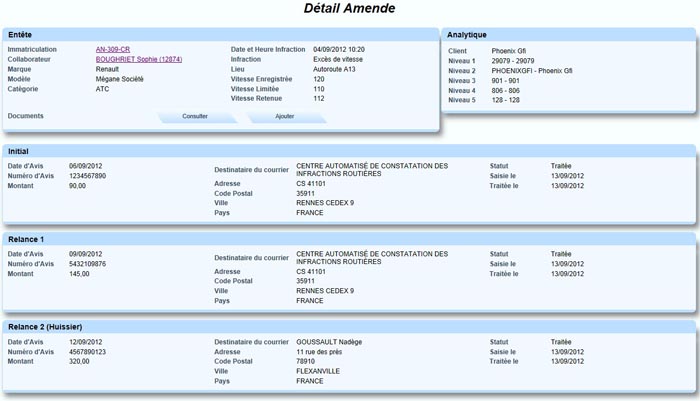Viewport: 700px width, 401px height.
Task: Click the Détail Amende page title
Action: [x=349, y=9]
